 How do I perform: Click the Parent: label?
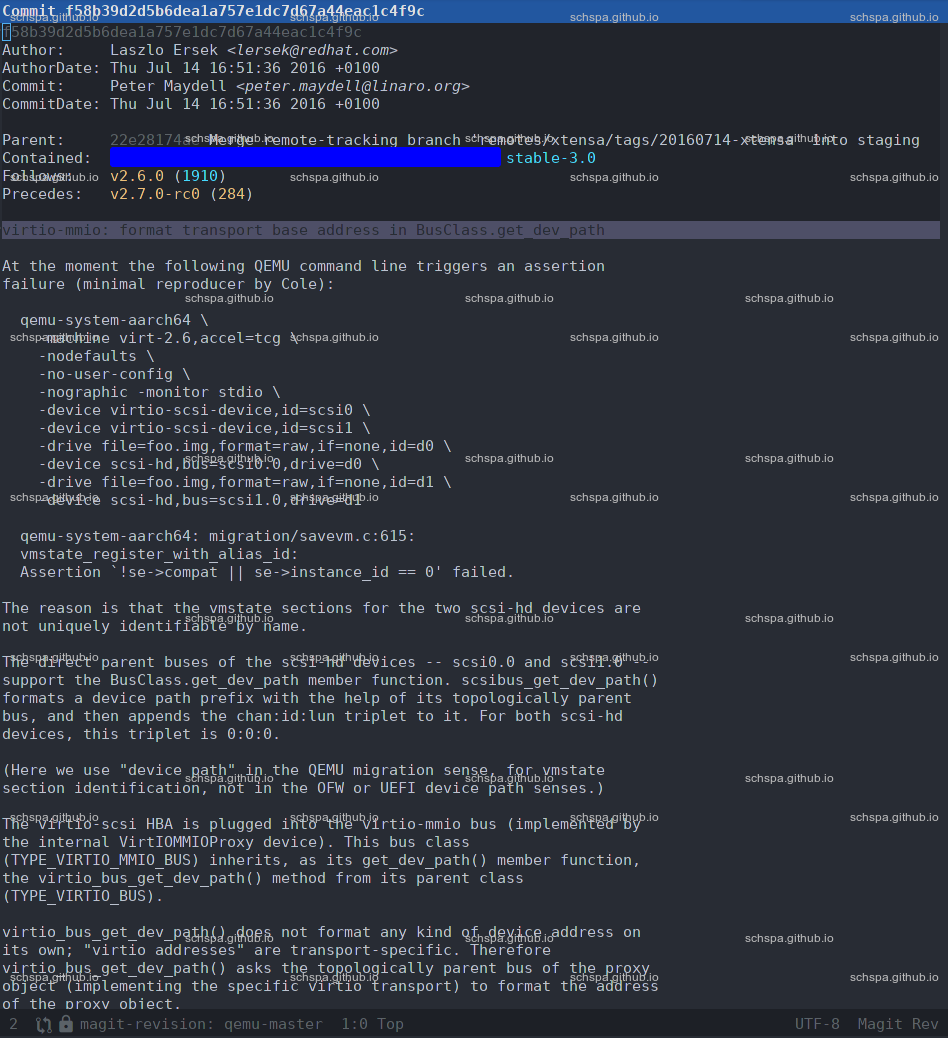click(33, 140)
